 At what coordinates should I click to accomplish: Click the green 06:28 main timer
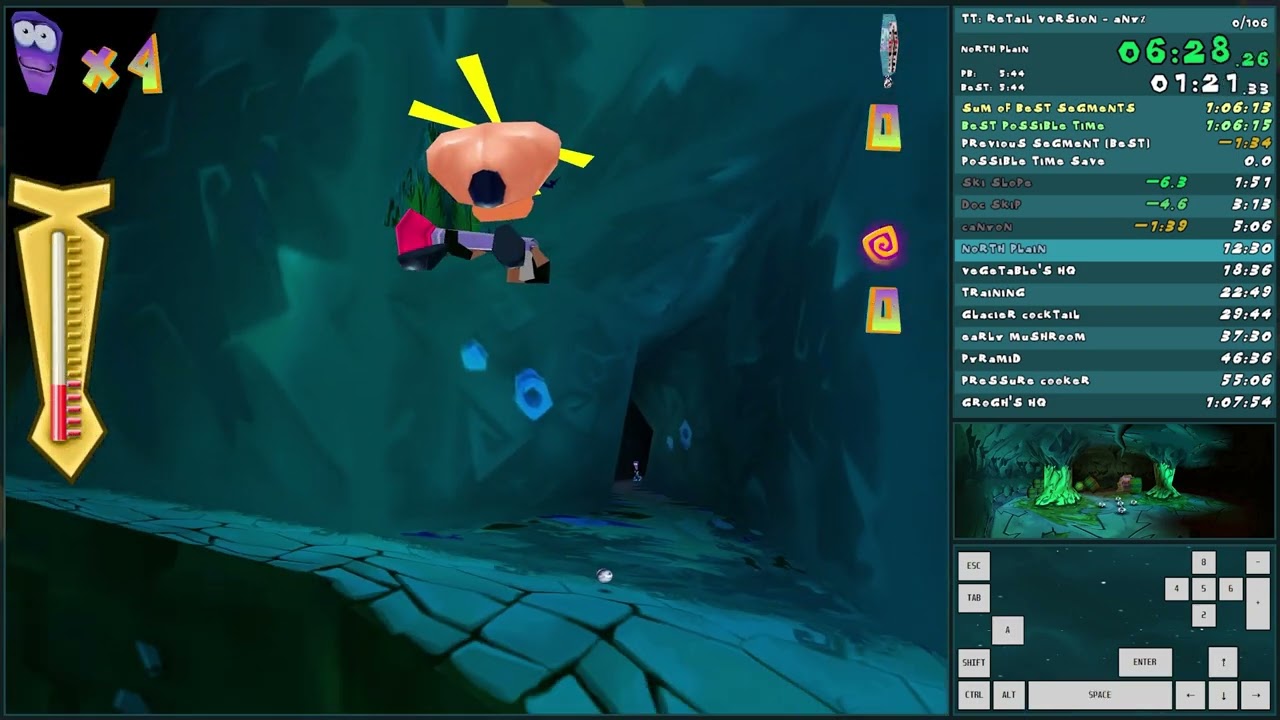click(x=1194, y=51)
